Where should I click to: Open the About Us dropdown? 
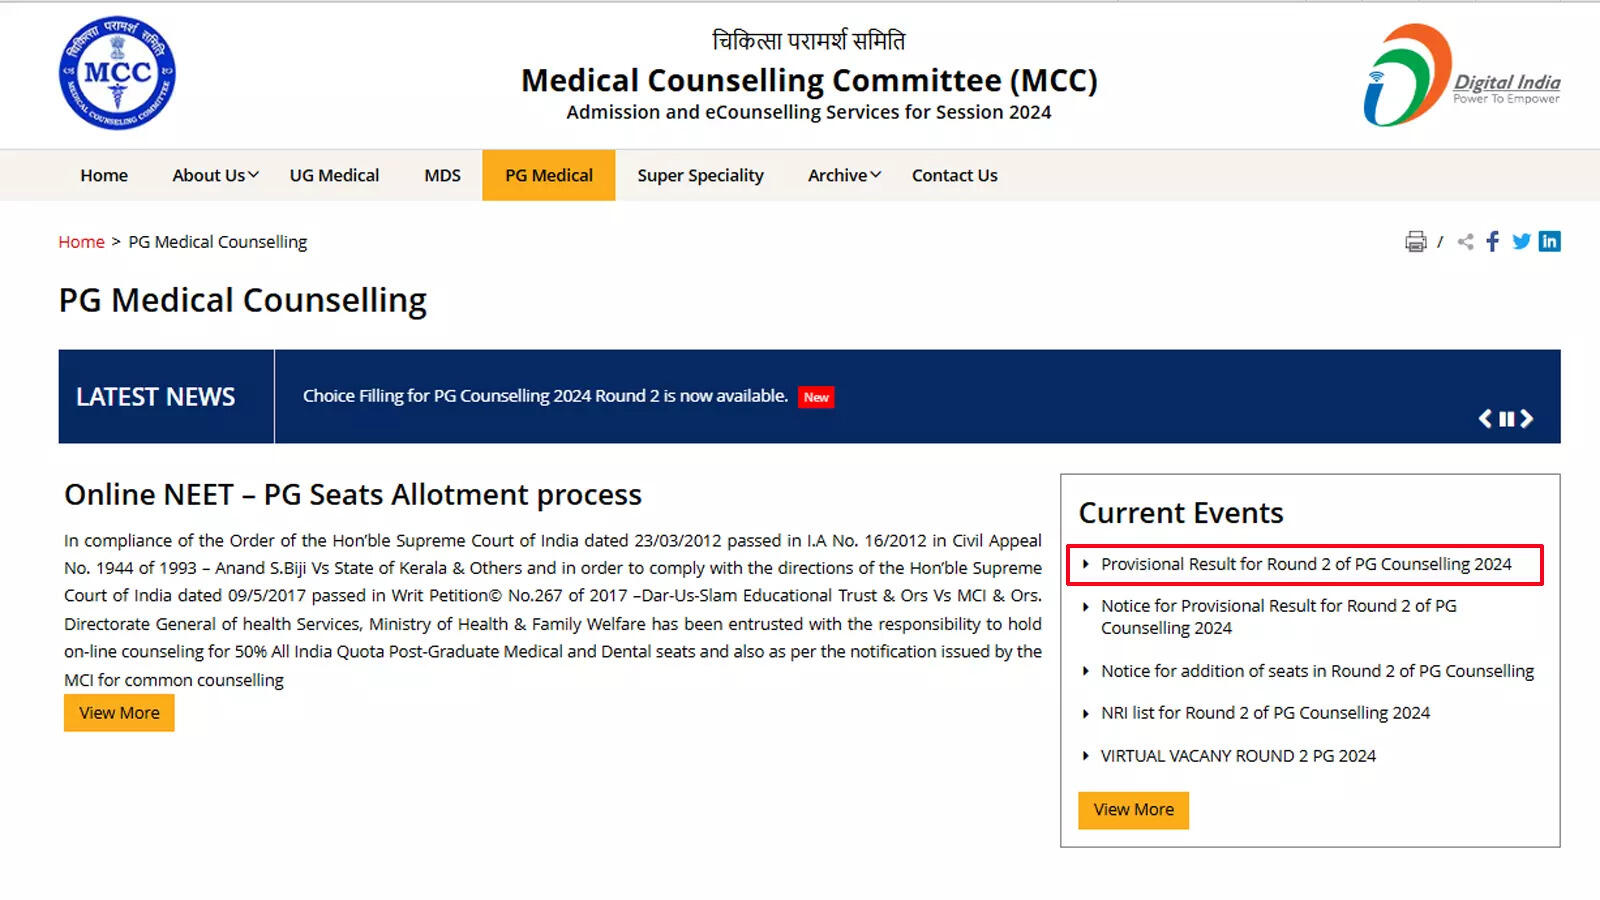(x=212, y=175)
